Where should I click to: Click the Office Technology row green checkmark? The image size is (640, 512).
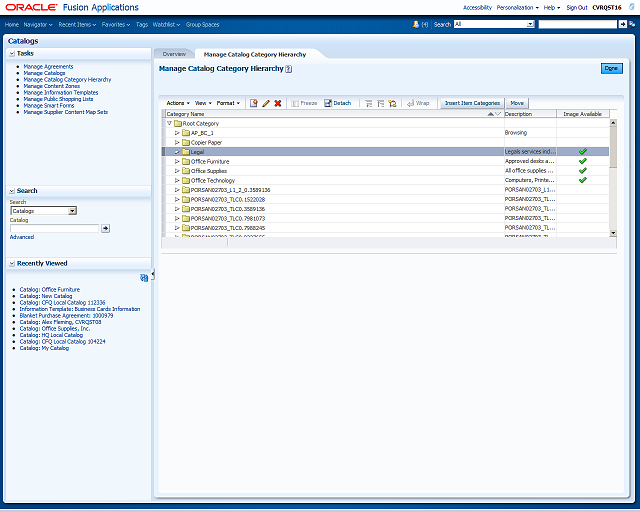click(582, 180)
